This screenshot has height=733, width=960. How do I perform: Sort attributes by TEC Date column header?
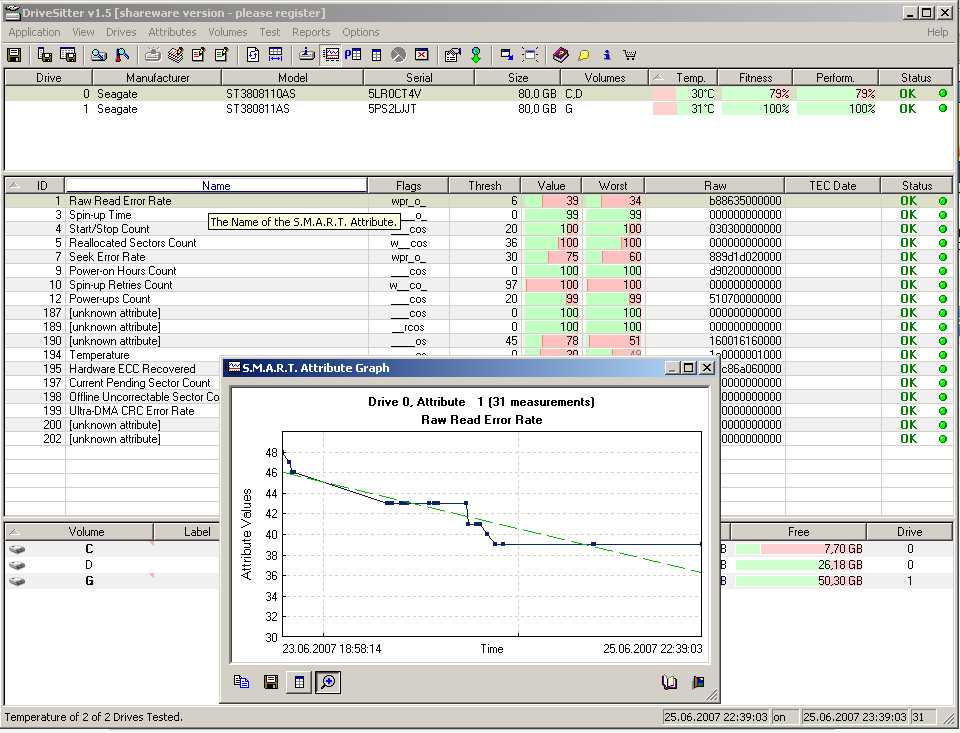(x=832, y=186)
